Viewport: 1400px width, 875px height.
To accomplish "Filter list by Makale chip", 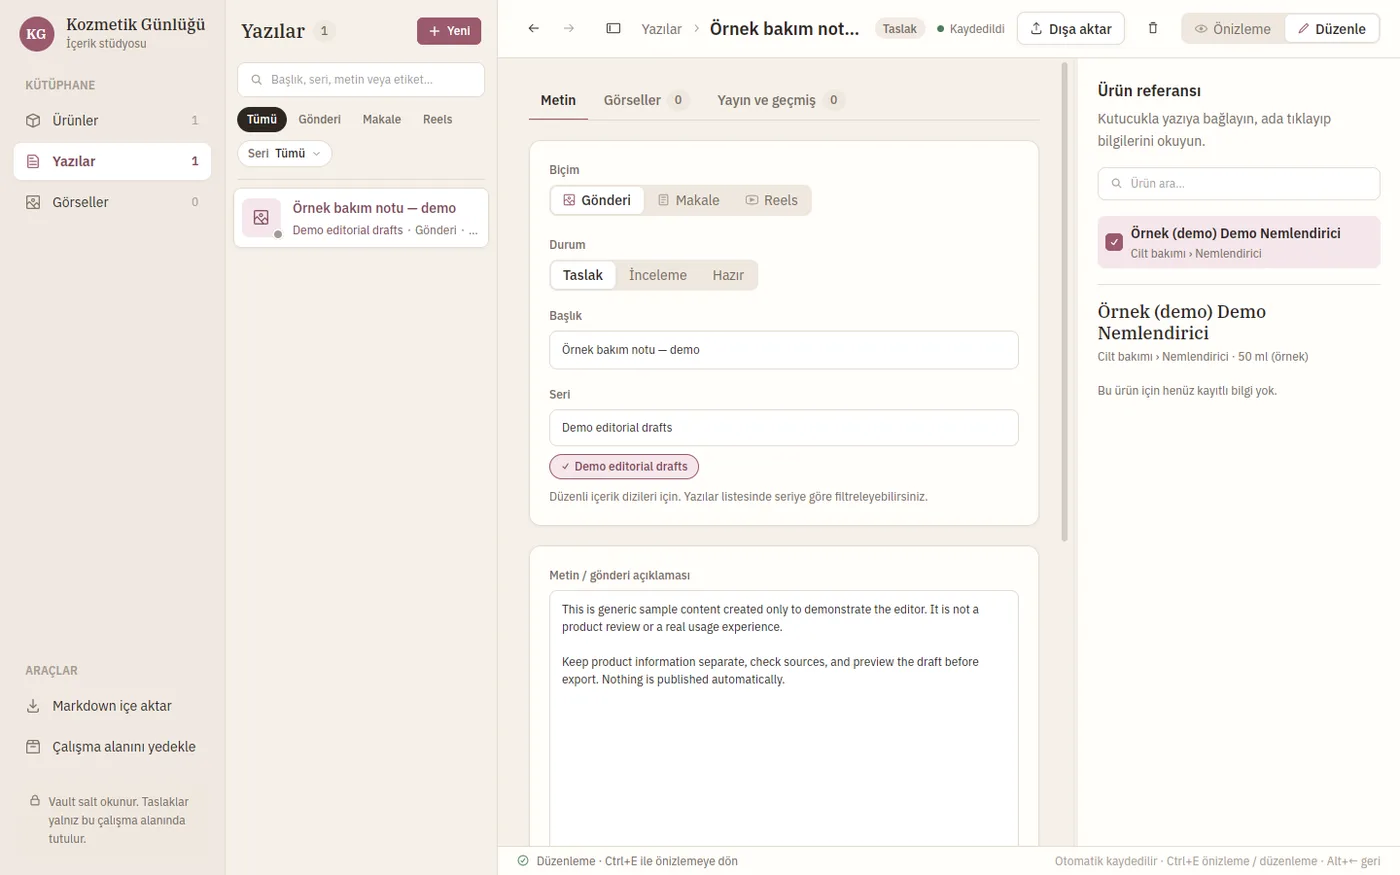I will coord(382,119).
